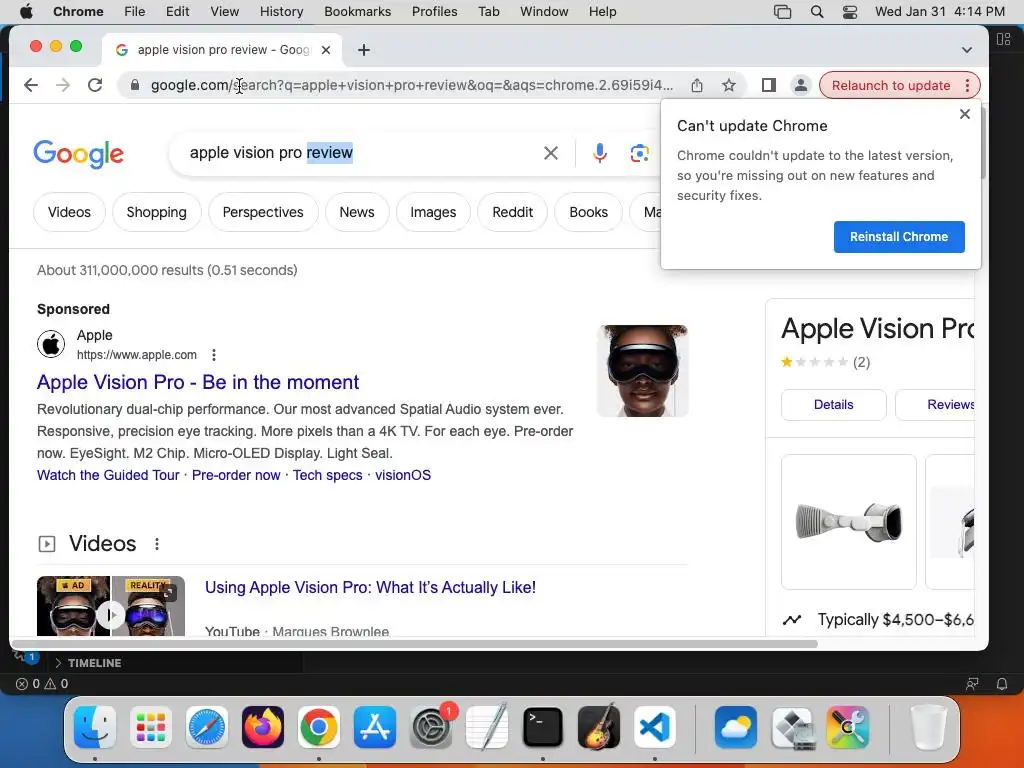The image size is (1024, 768).
Task: Open GarageBand from the dock
Action: click(599, 727)
